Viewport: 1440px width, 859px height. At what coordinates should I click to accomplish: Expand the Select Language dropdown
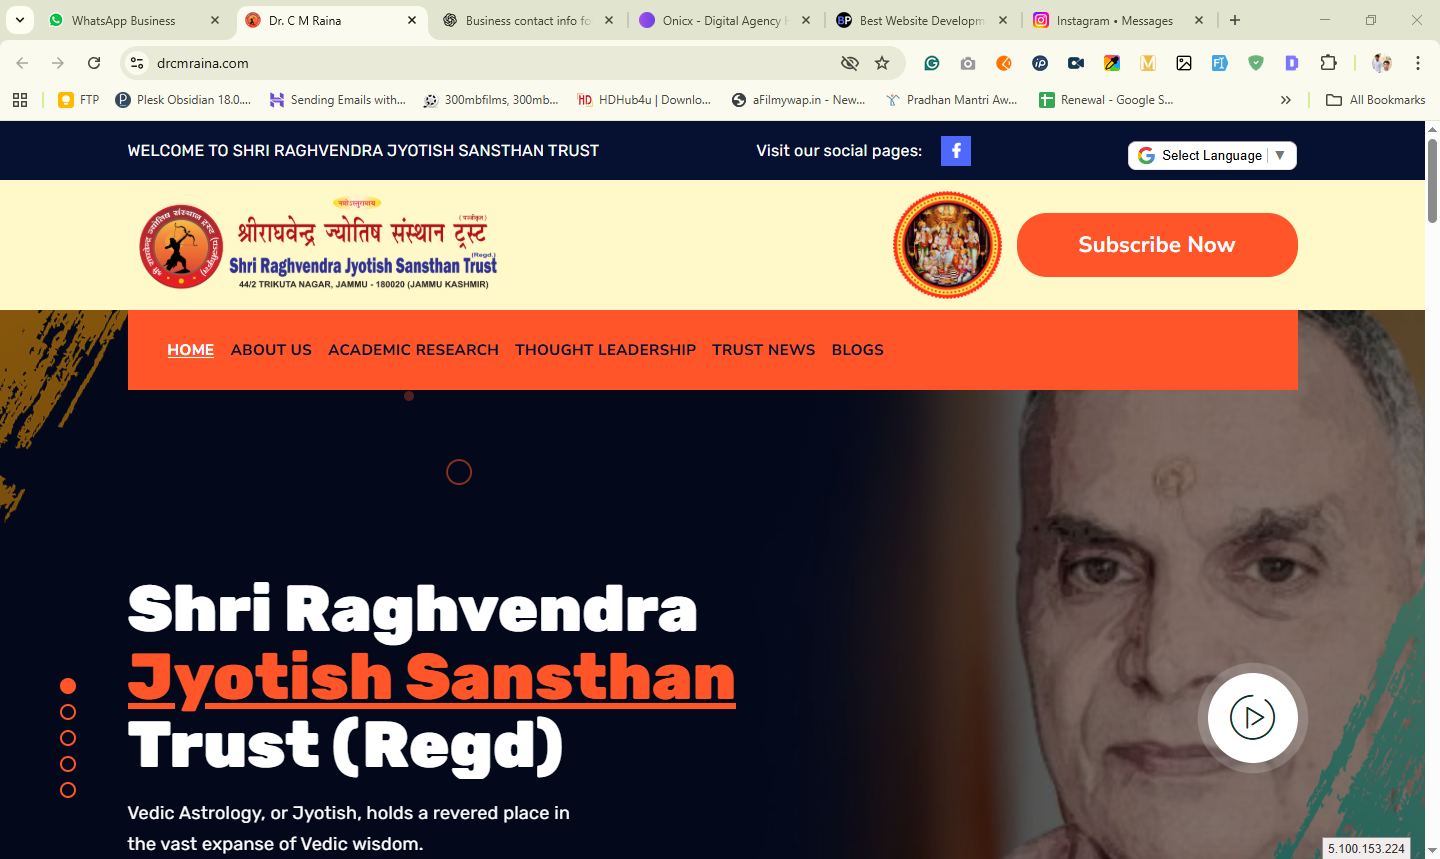[1212, 155]
